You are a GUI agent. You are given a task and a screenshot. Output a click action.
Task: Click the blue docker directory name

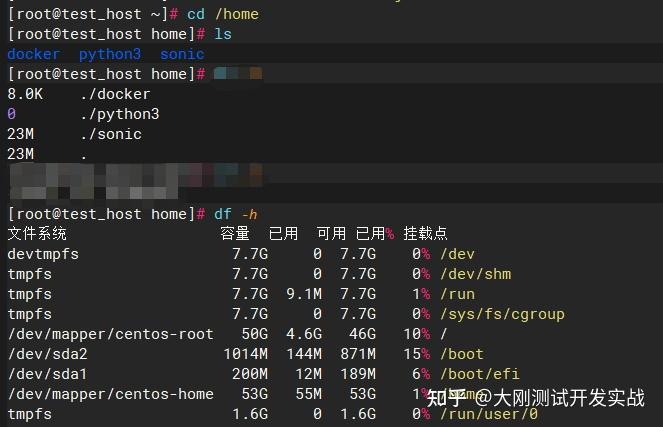point(34,54)
